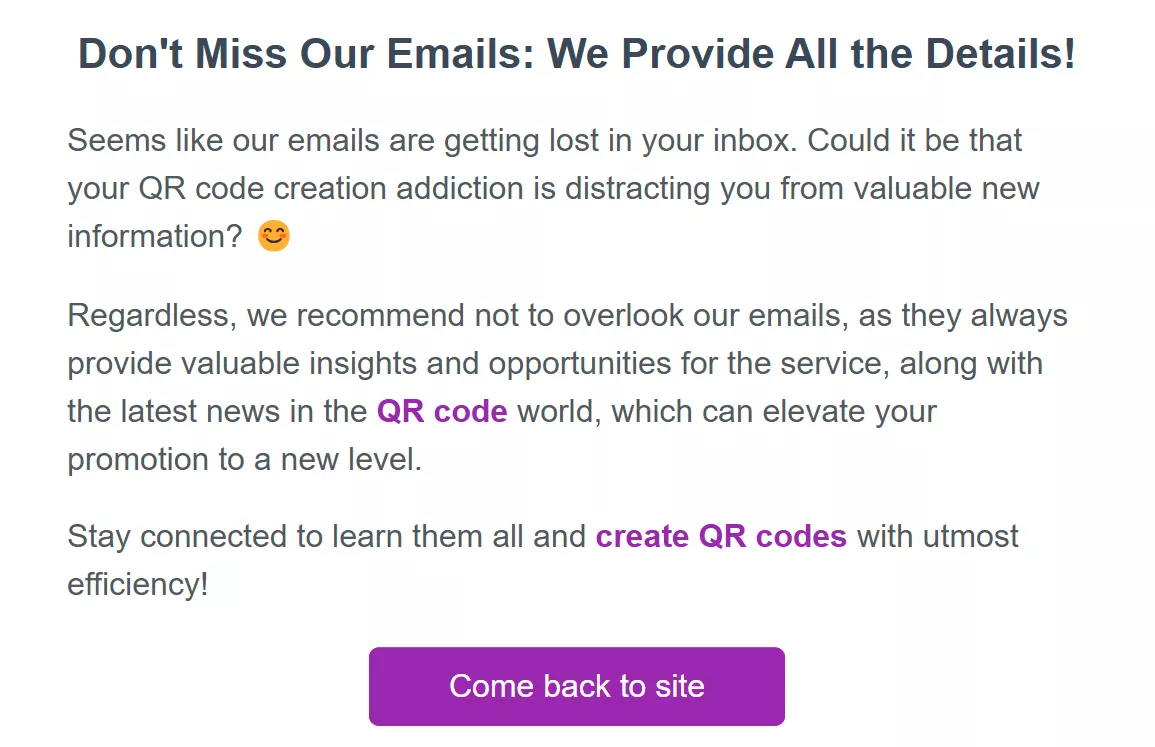Click the phrase promotion to a new level
Viewport: 1155px width, 747px height.
(x=245, y=460)
